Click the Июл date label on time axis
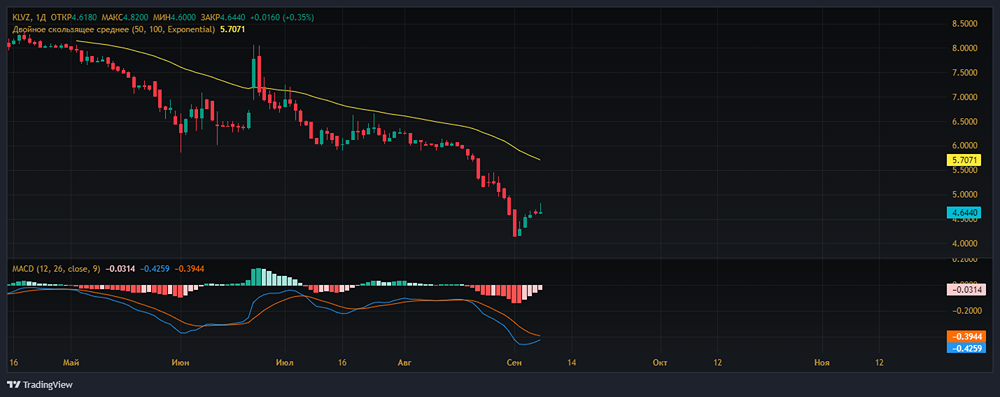Image resolution: width=1000 pixels, height=397 pixels. pos(286,363)
